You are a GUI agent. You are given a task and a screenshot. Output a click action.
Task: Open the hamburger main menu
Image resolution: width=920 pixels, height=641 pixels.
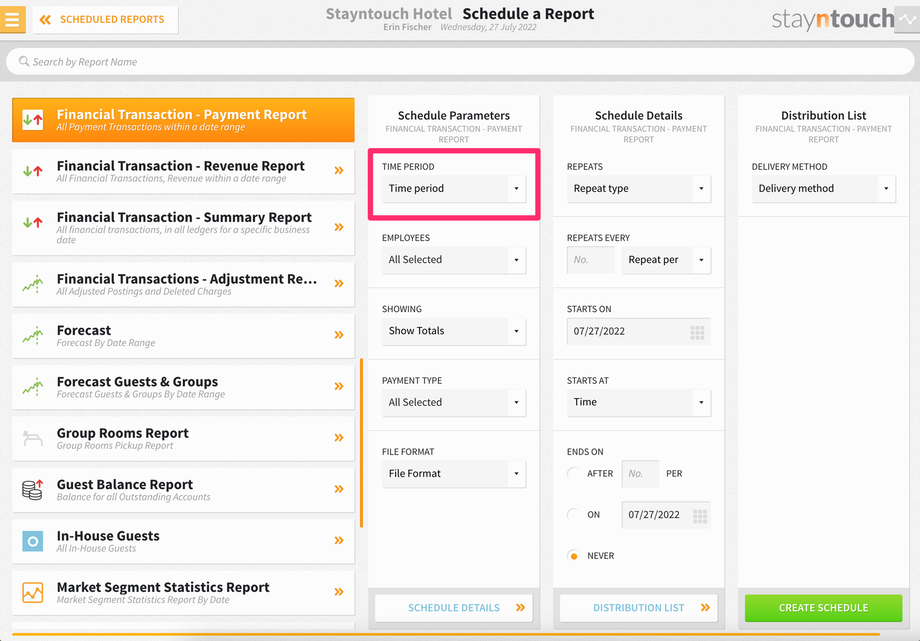tap(12, 19)
